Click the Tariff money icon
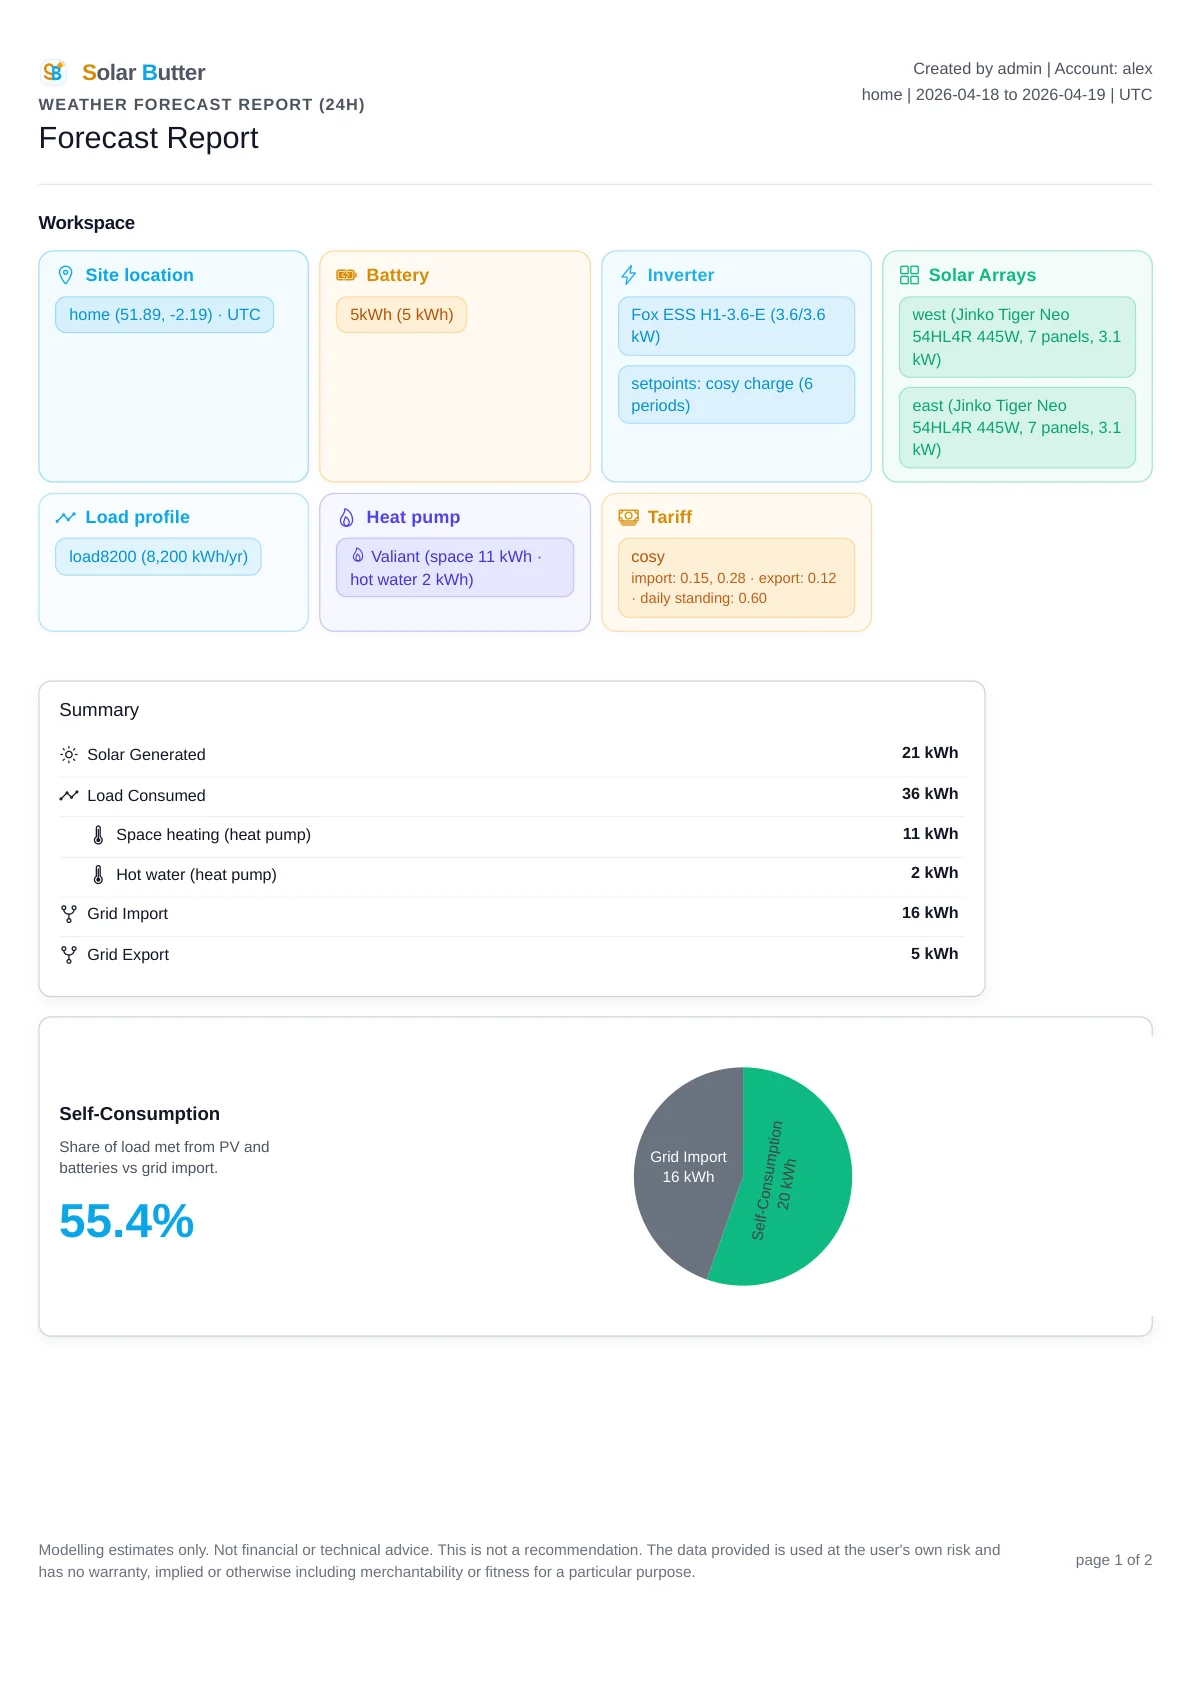 pos(628,517)
